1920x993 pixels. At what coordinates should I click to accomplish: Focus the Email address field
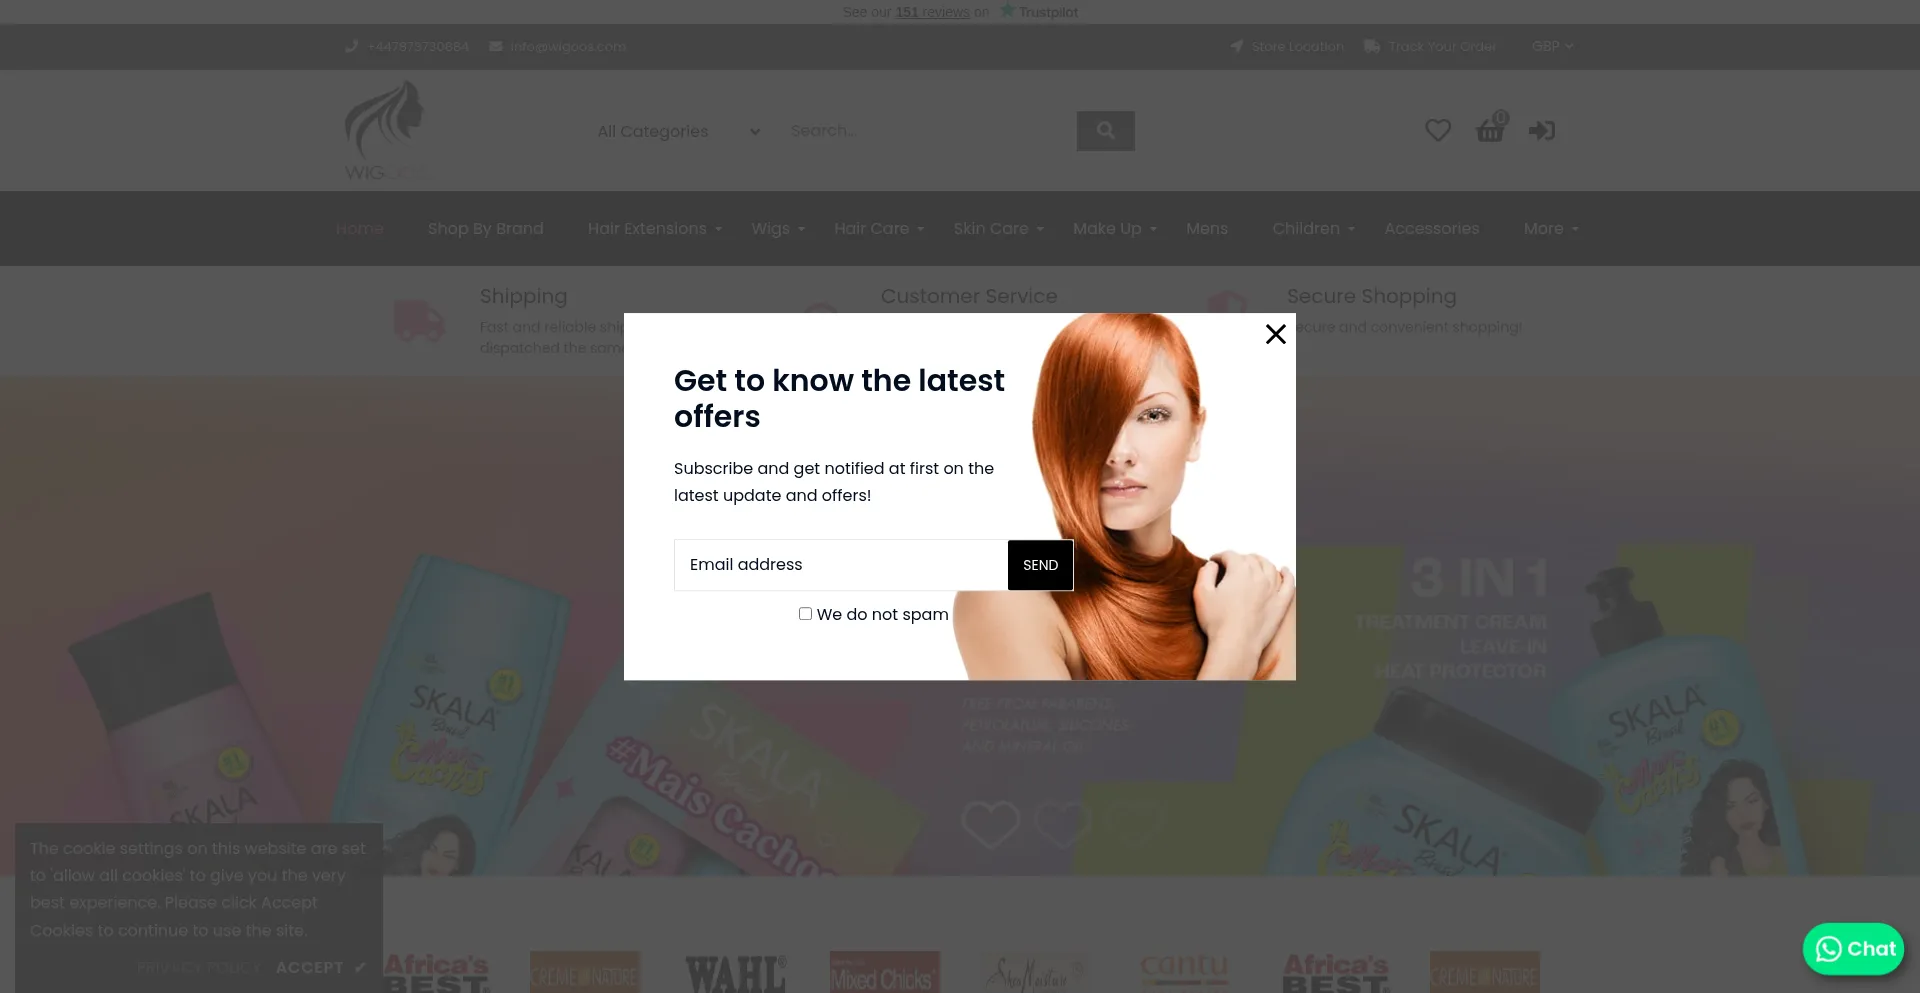coord(841,565)
